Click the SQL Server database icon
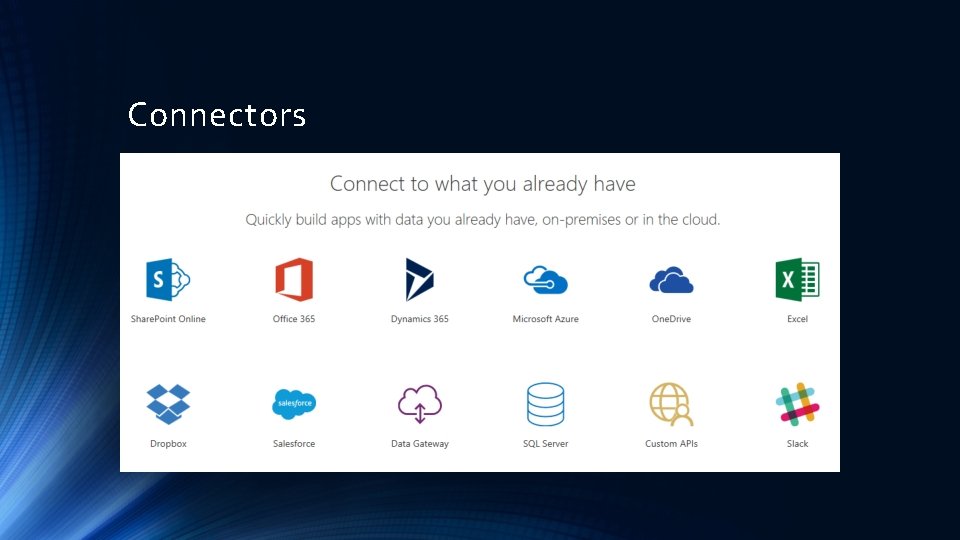This screenshot has height=540, width=960. coord(546,404)
